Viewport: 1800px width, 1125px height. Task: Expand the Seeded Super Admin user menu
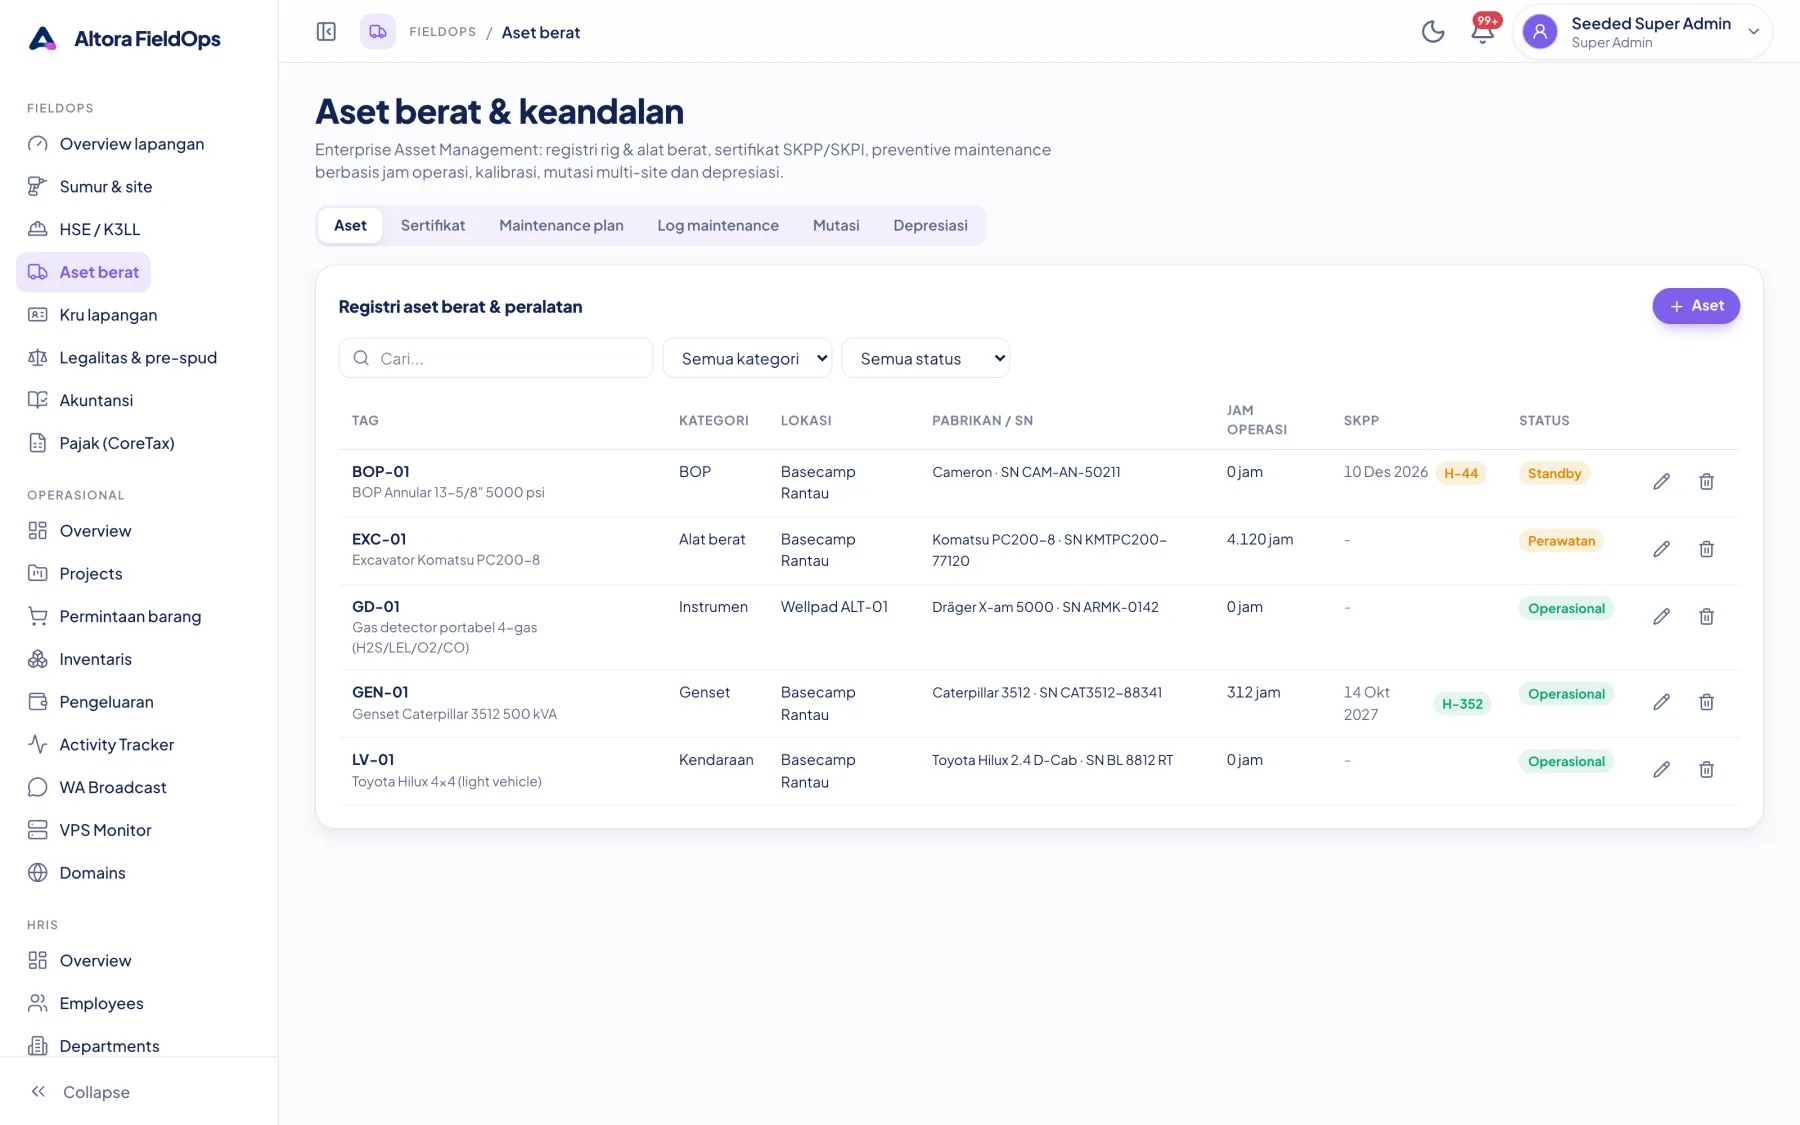pyautogui.click(x=1643, y=32)
